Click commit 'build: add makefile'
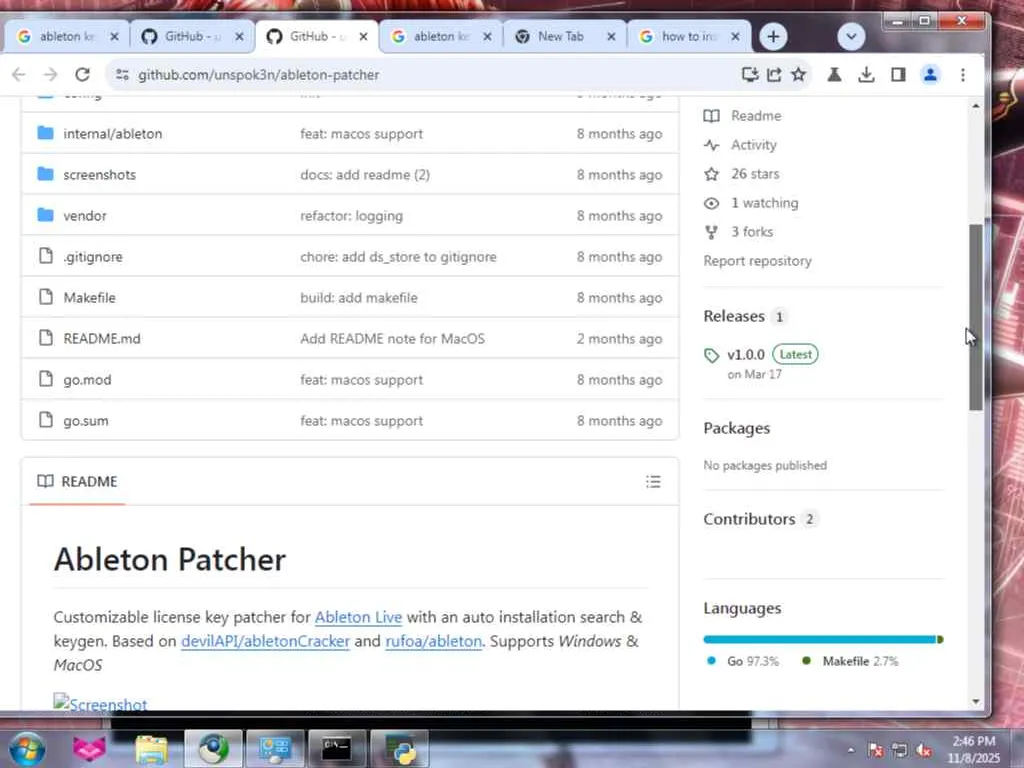1024x768 pixels. (x=359, y=298)
